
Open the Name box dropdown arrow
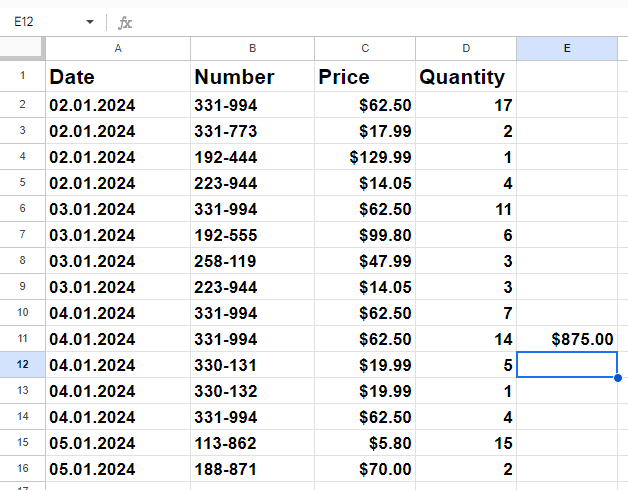(x=90, y=22)
